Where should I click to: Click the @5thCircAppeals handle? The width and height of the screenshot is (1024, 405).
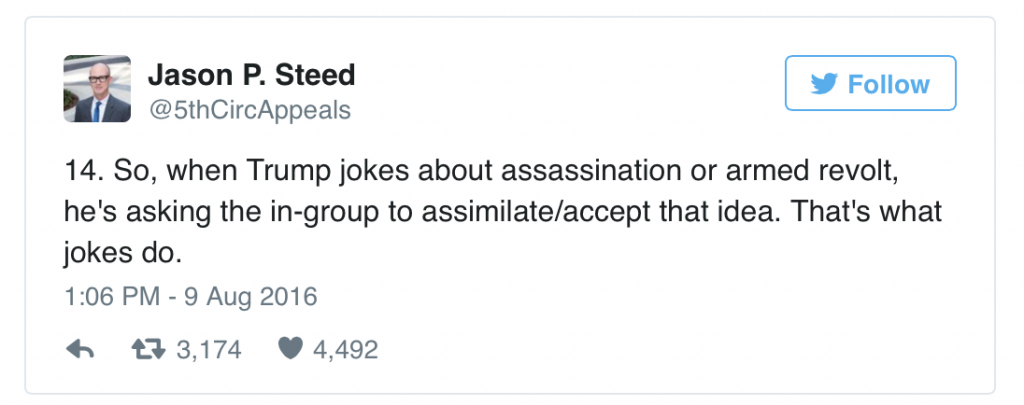click(249, 110)
